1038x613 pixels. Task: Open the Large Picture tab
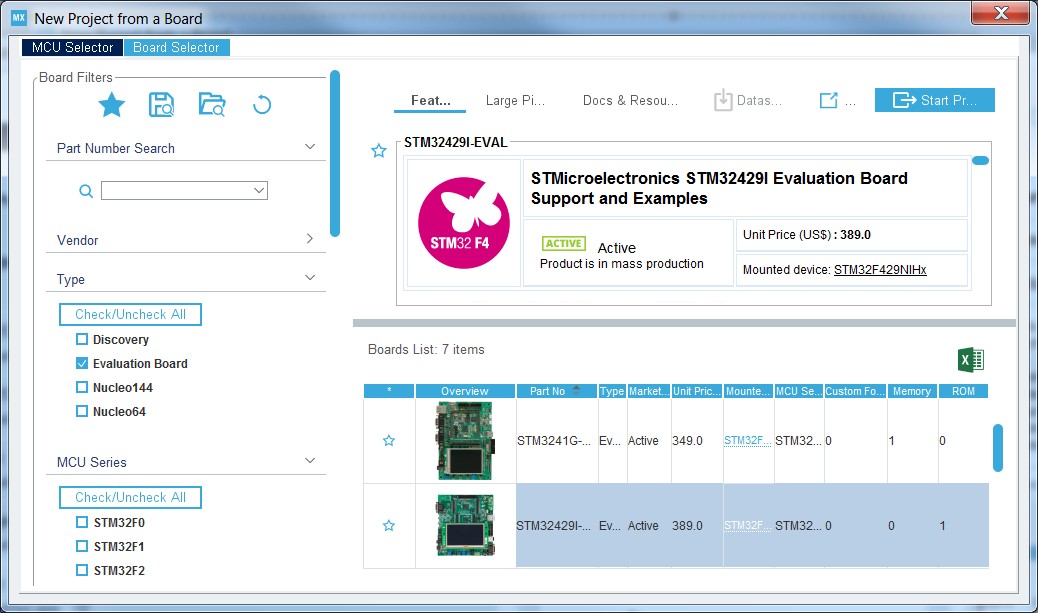(x=515, y=101)
